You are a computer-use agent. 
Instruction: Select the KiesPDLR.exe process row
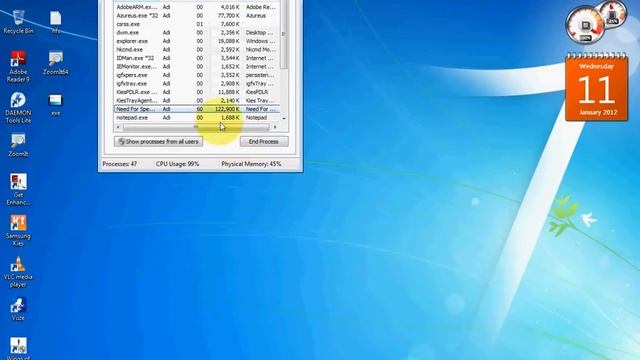click(197, 92)
